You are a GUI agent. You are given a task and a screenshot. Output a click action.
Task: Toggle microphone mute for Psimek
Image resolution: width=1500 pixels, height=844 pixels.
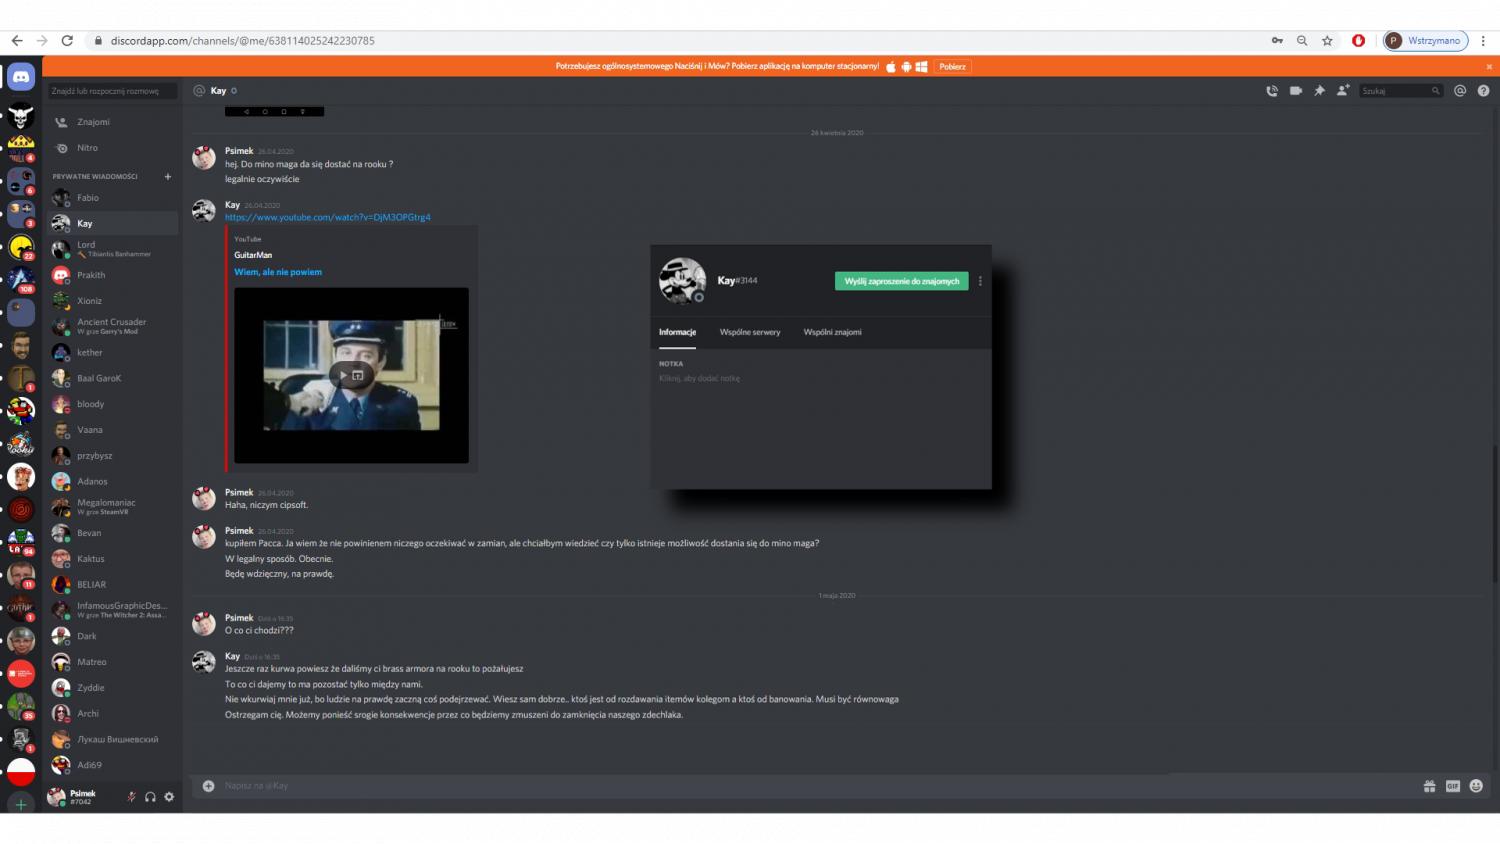point(131,797)
